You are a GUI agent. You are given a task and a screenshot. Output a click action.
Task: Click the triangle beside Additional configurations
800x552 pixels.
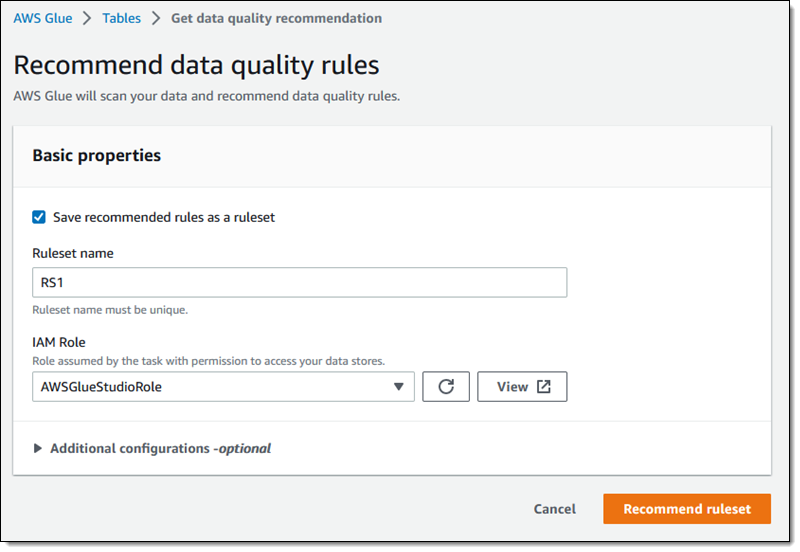[x=38, y=449]
